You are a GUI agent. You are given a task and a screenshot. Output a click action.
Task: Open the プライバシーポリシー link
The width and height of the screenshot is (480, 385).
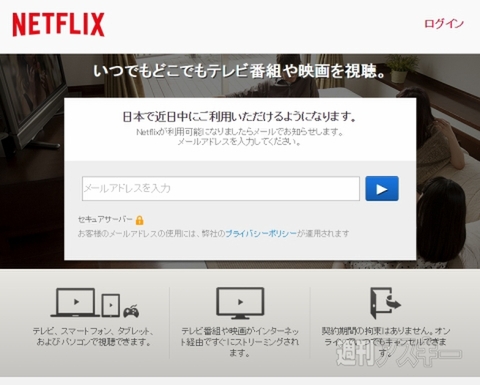tap(261, 234)
